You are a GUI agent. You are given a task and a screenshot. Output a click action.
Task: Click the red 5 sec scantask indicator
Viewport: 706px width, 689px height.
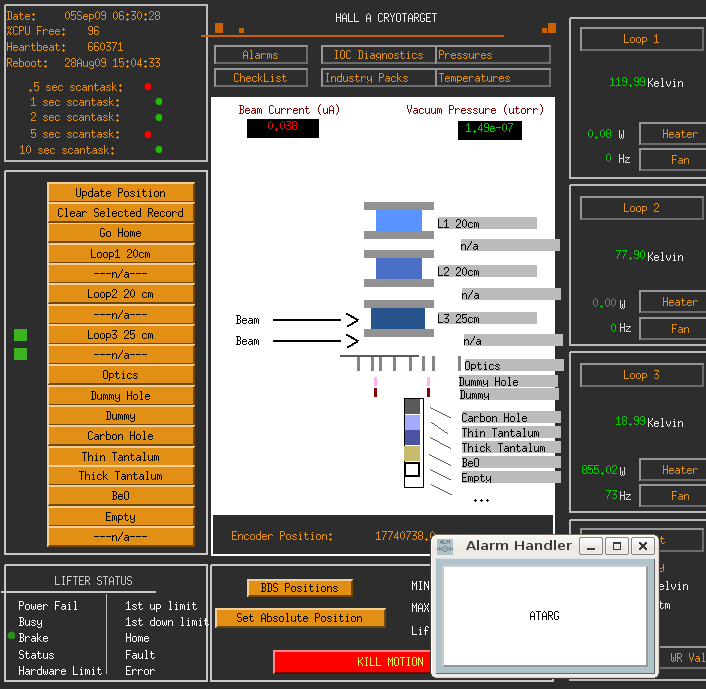[148, 134]
